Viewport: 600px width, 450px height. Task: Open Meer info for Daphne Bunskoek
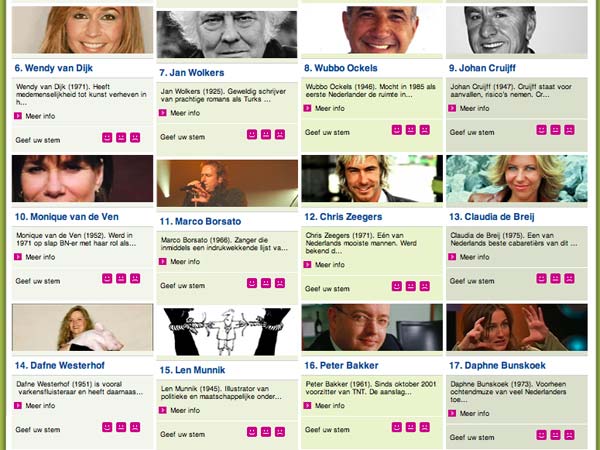(x=470, y=413)
